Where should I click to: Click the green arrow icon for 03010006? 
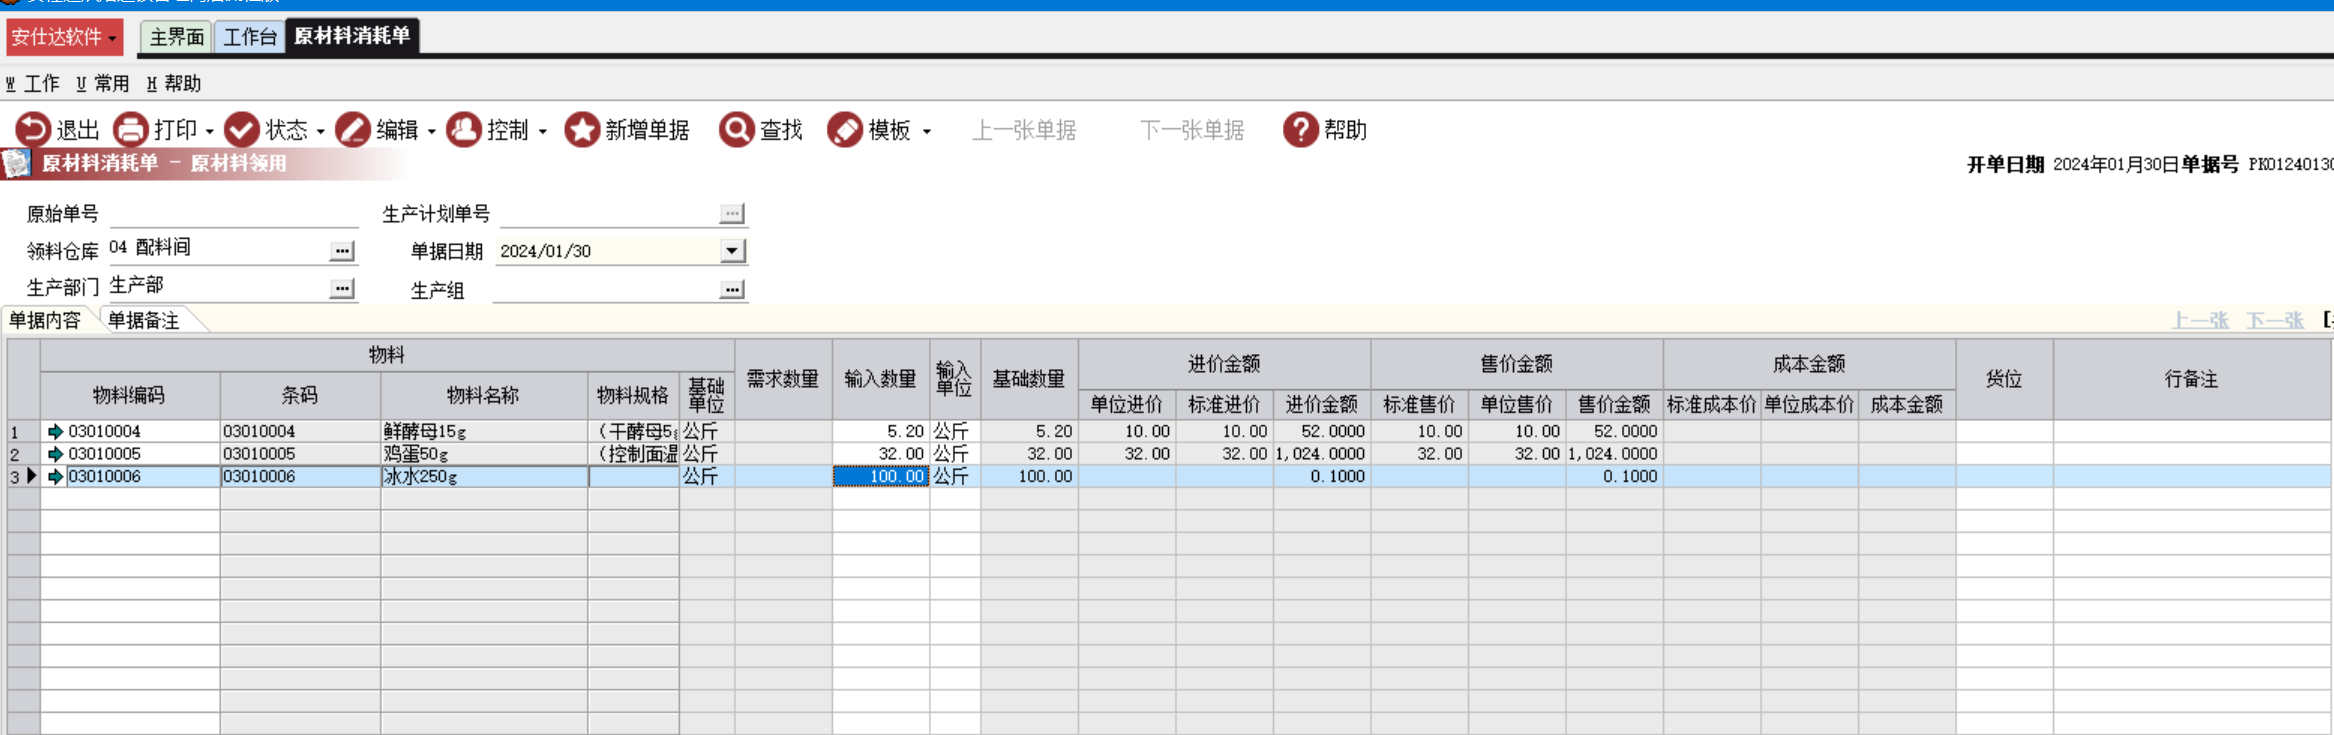tap(55, 477)
